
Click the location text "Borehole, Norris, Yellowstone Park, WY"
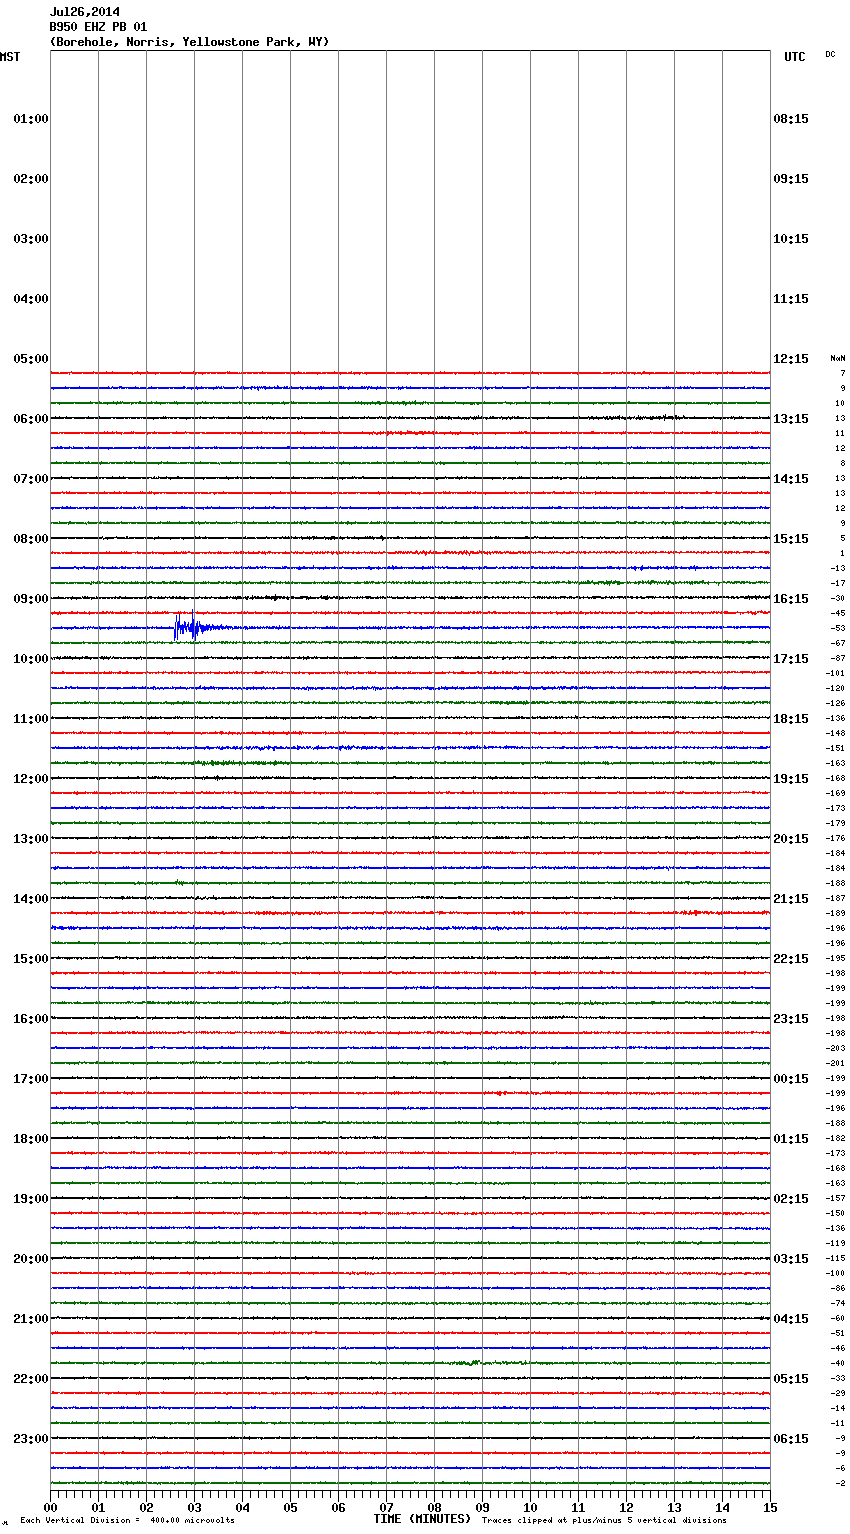[189, 42]
